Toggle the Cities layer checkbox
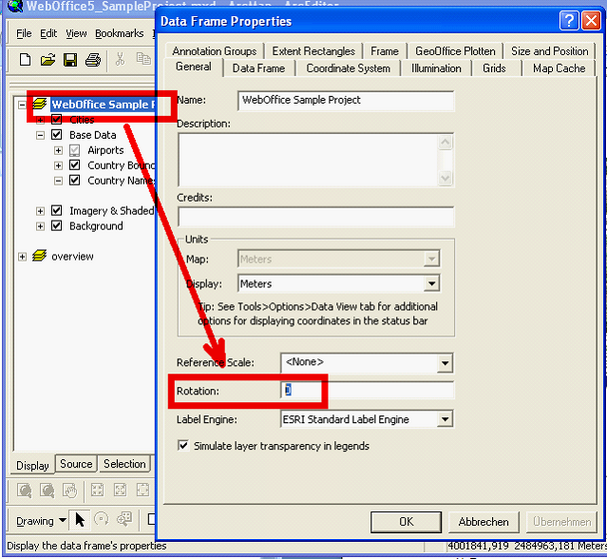The image size is (607, 559). pos(57,119)
